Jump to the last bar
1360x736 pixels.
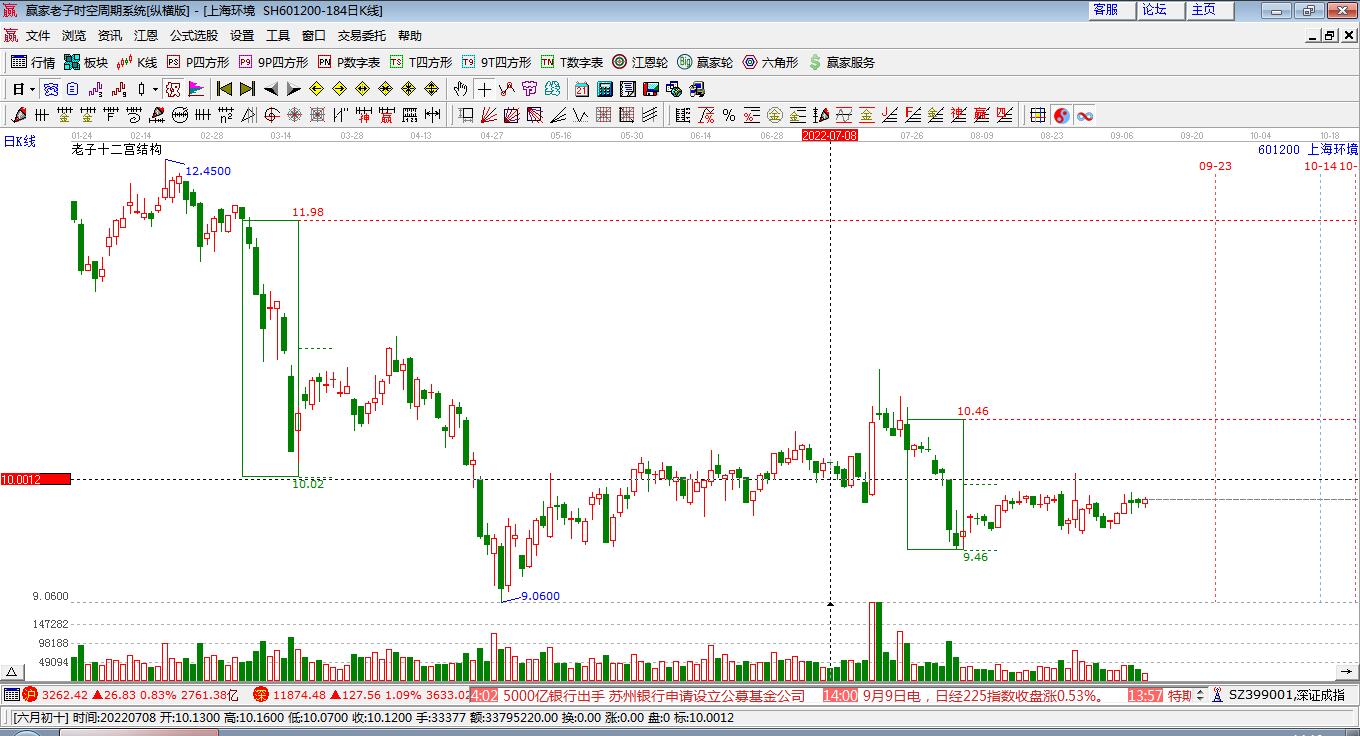click(247, 89)
